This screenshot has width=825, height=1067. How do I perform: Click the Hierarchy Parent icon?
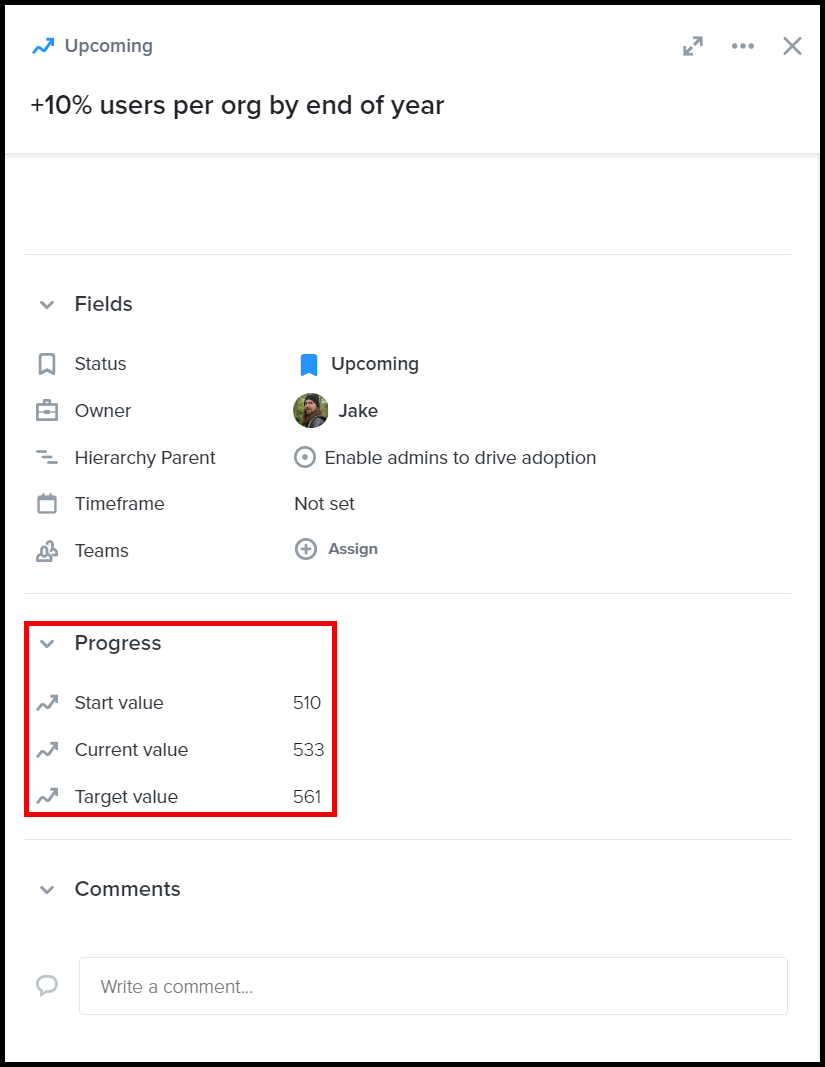(x=47, y=457)
